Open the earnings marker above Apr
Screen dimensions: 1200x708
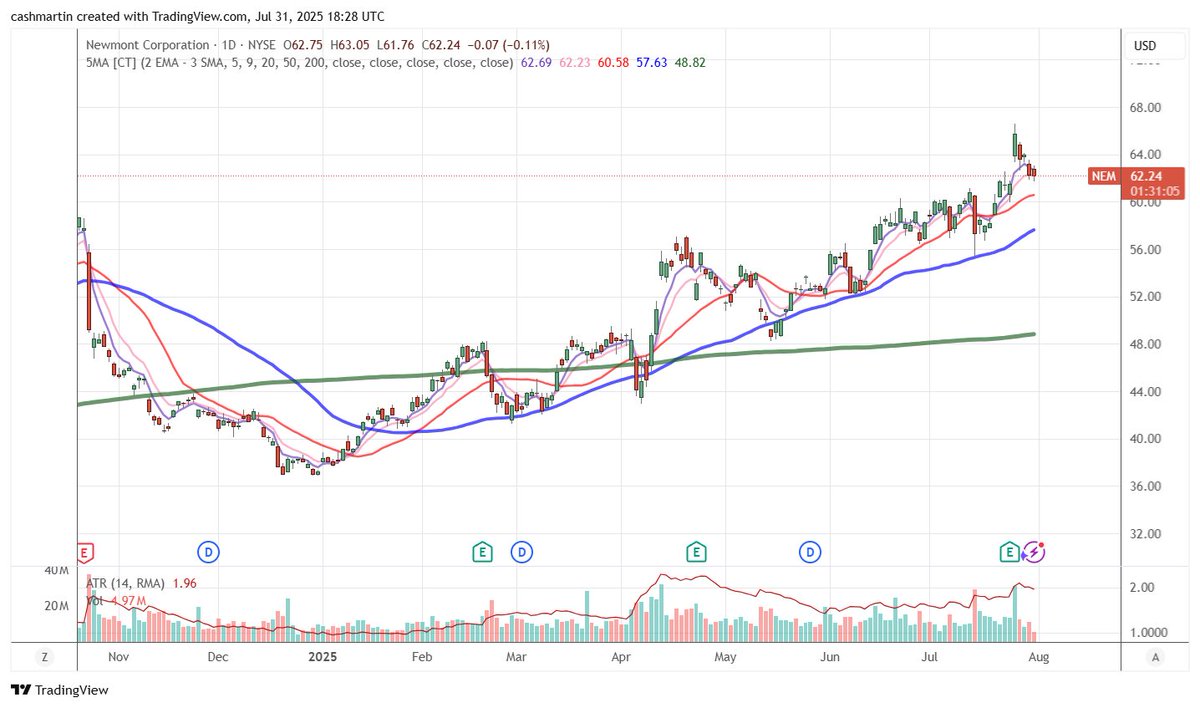click(696, 551)
